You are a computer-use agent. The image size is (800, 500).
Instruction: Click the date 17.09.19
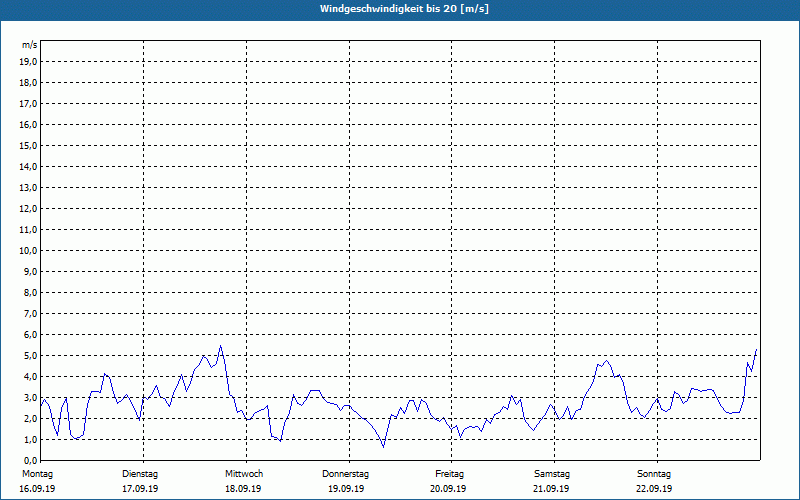point(140,489)
